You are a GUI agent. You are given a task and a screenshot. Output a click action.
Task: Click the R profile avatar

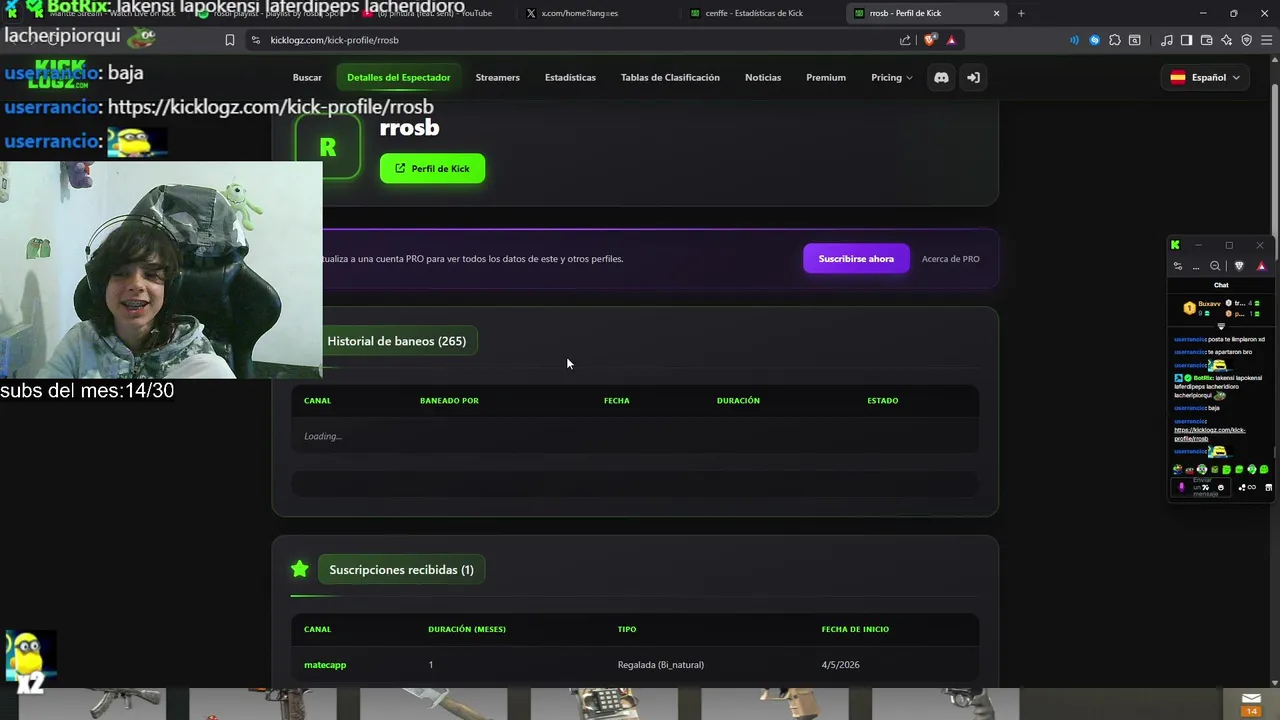[328, 147]
